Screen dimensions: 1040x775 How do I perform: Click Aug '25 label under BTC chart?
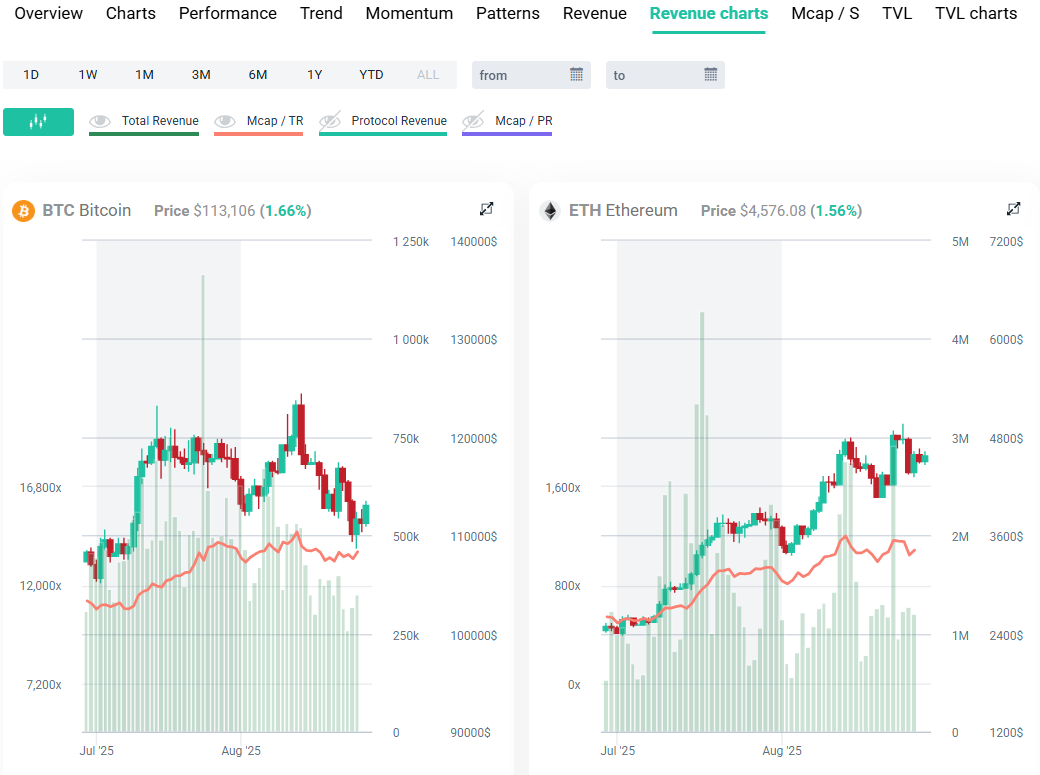coord(241,750)
